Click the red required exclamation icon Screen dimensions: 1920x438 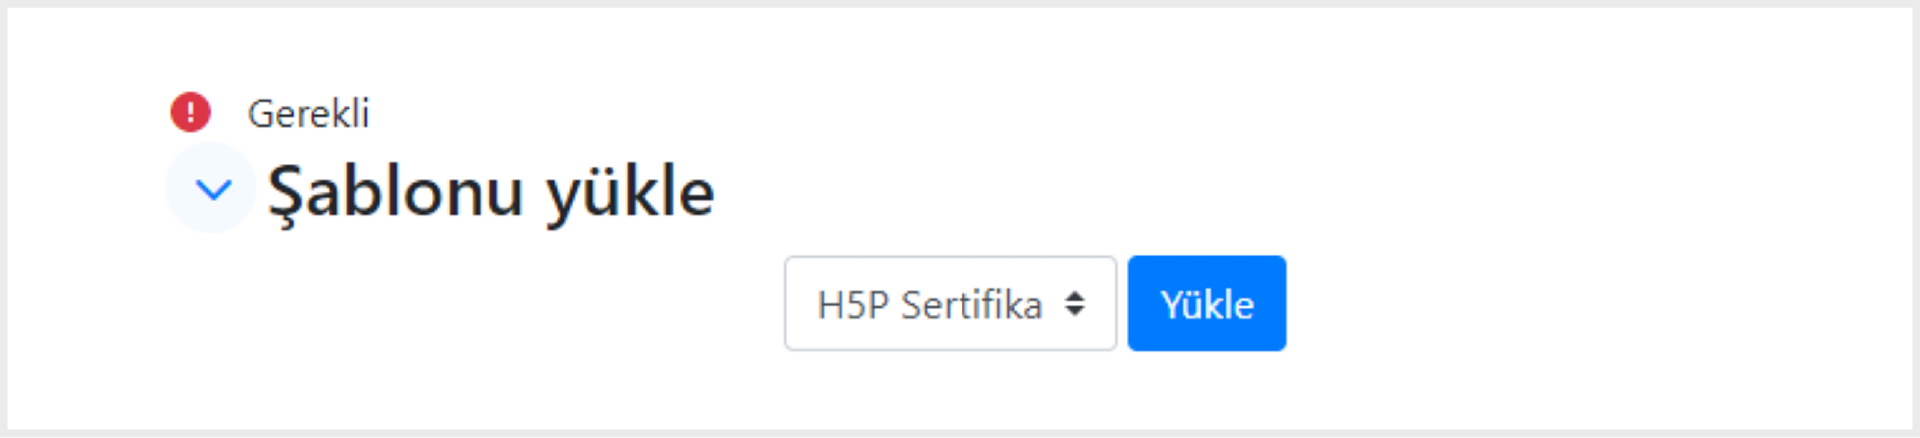click(190, 112)
